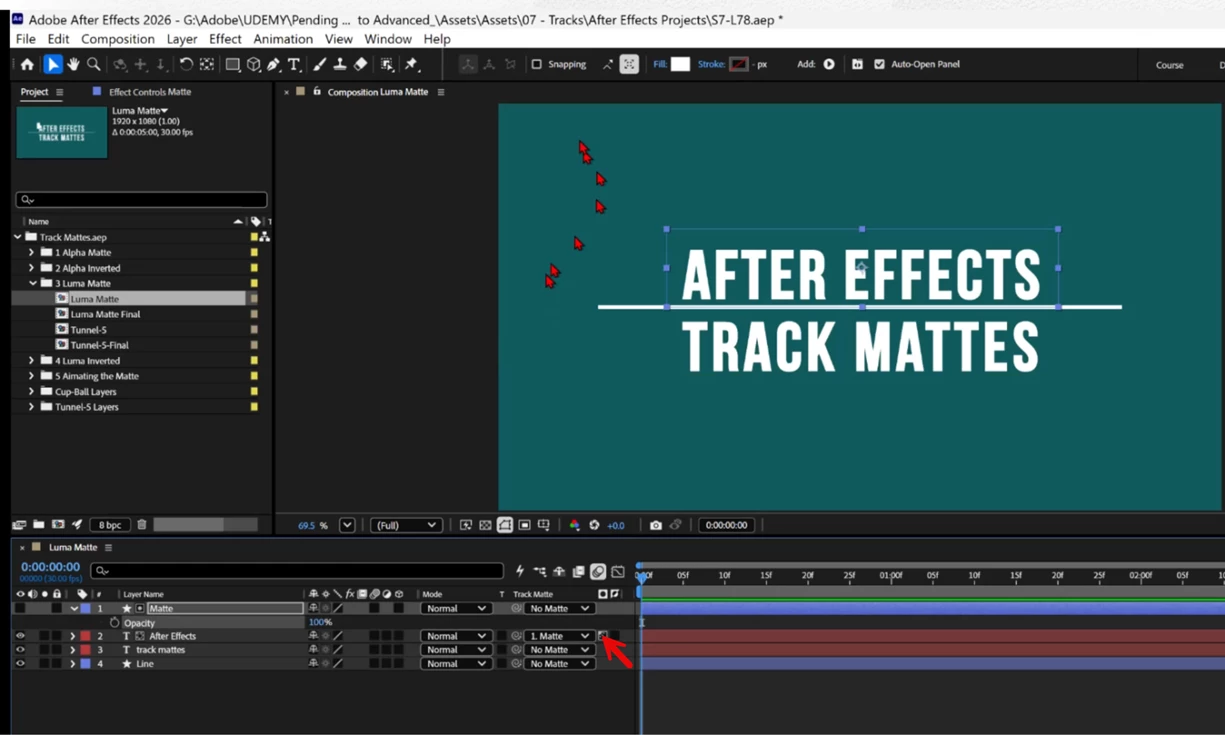Viewport: 1225px width, 735px height.
Task: Collapse the 3 Luma Matte folder
Action: pos(31,284)
